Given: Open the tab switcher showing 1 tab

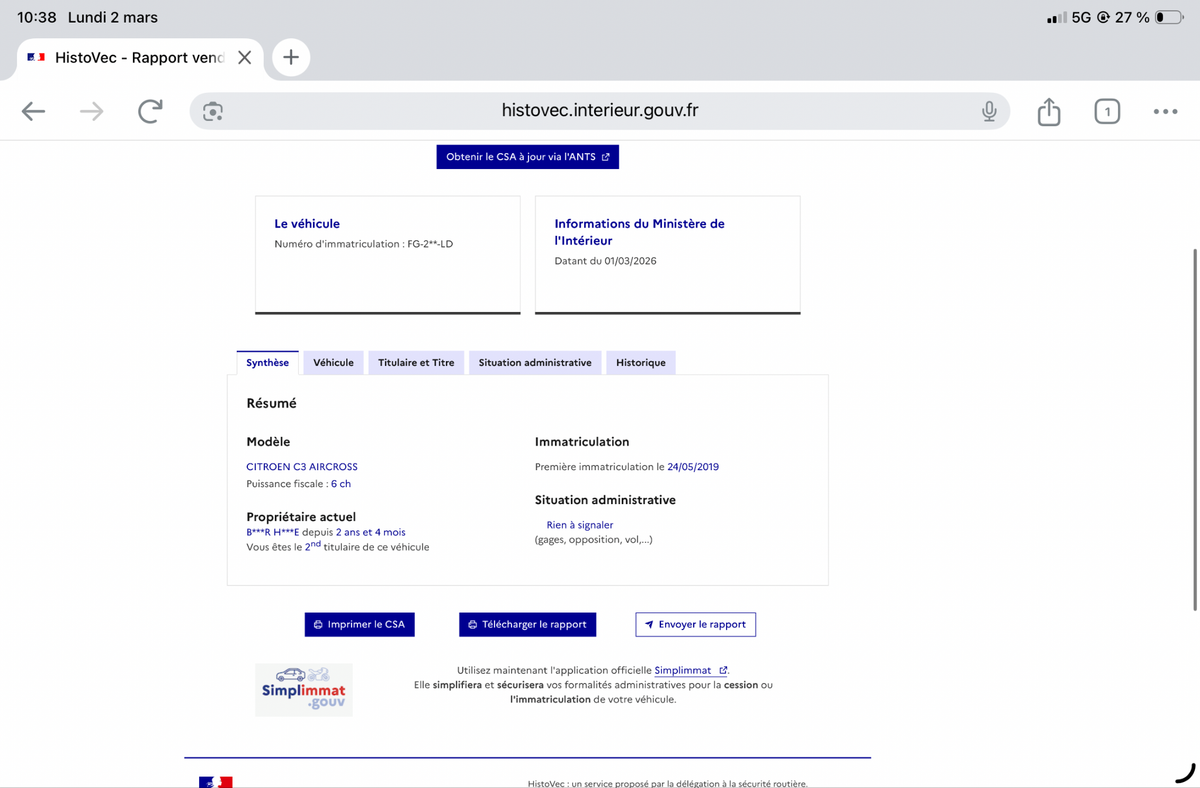Looking at the screenshot, I should pos(1106,112).
